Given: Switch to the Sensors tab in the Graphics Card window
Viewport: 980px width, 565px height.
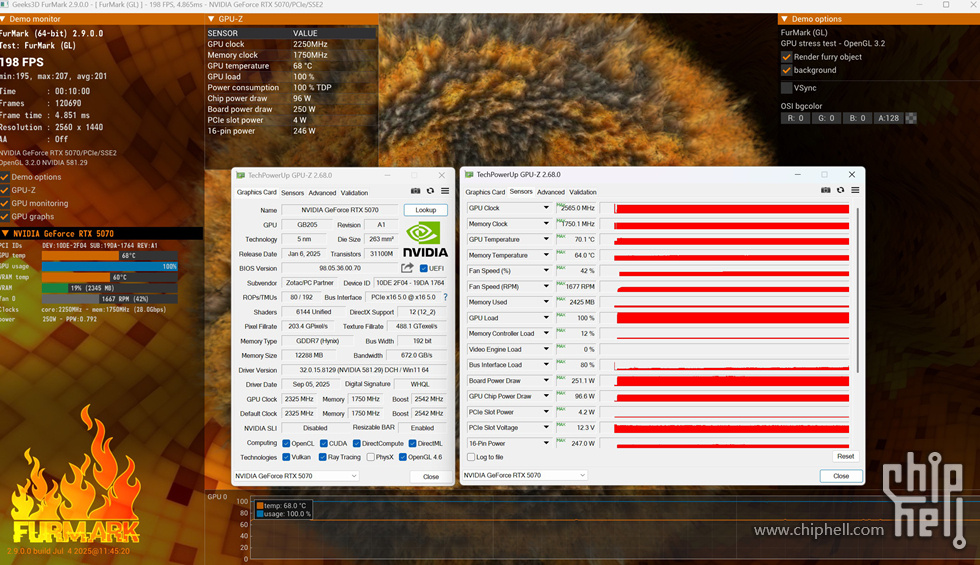Looking at the screenshot, I should click(x=292, y=192).
